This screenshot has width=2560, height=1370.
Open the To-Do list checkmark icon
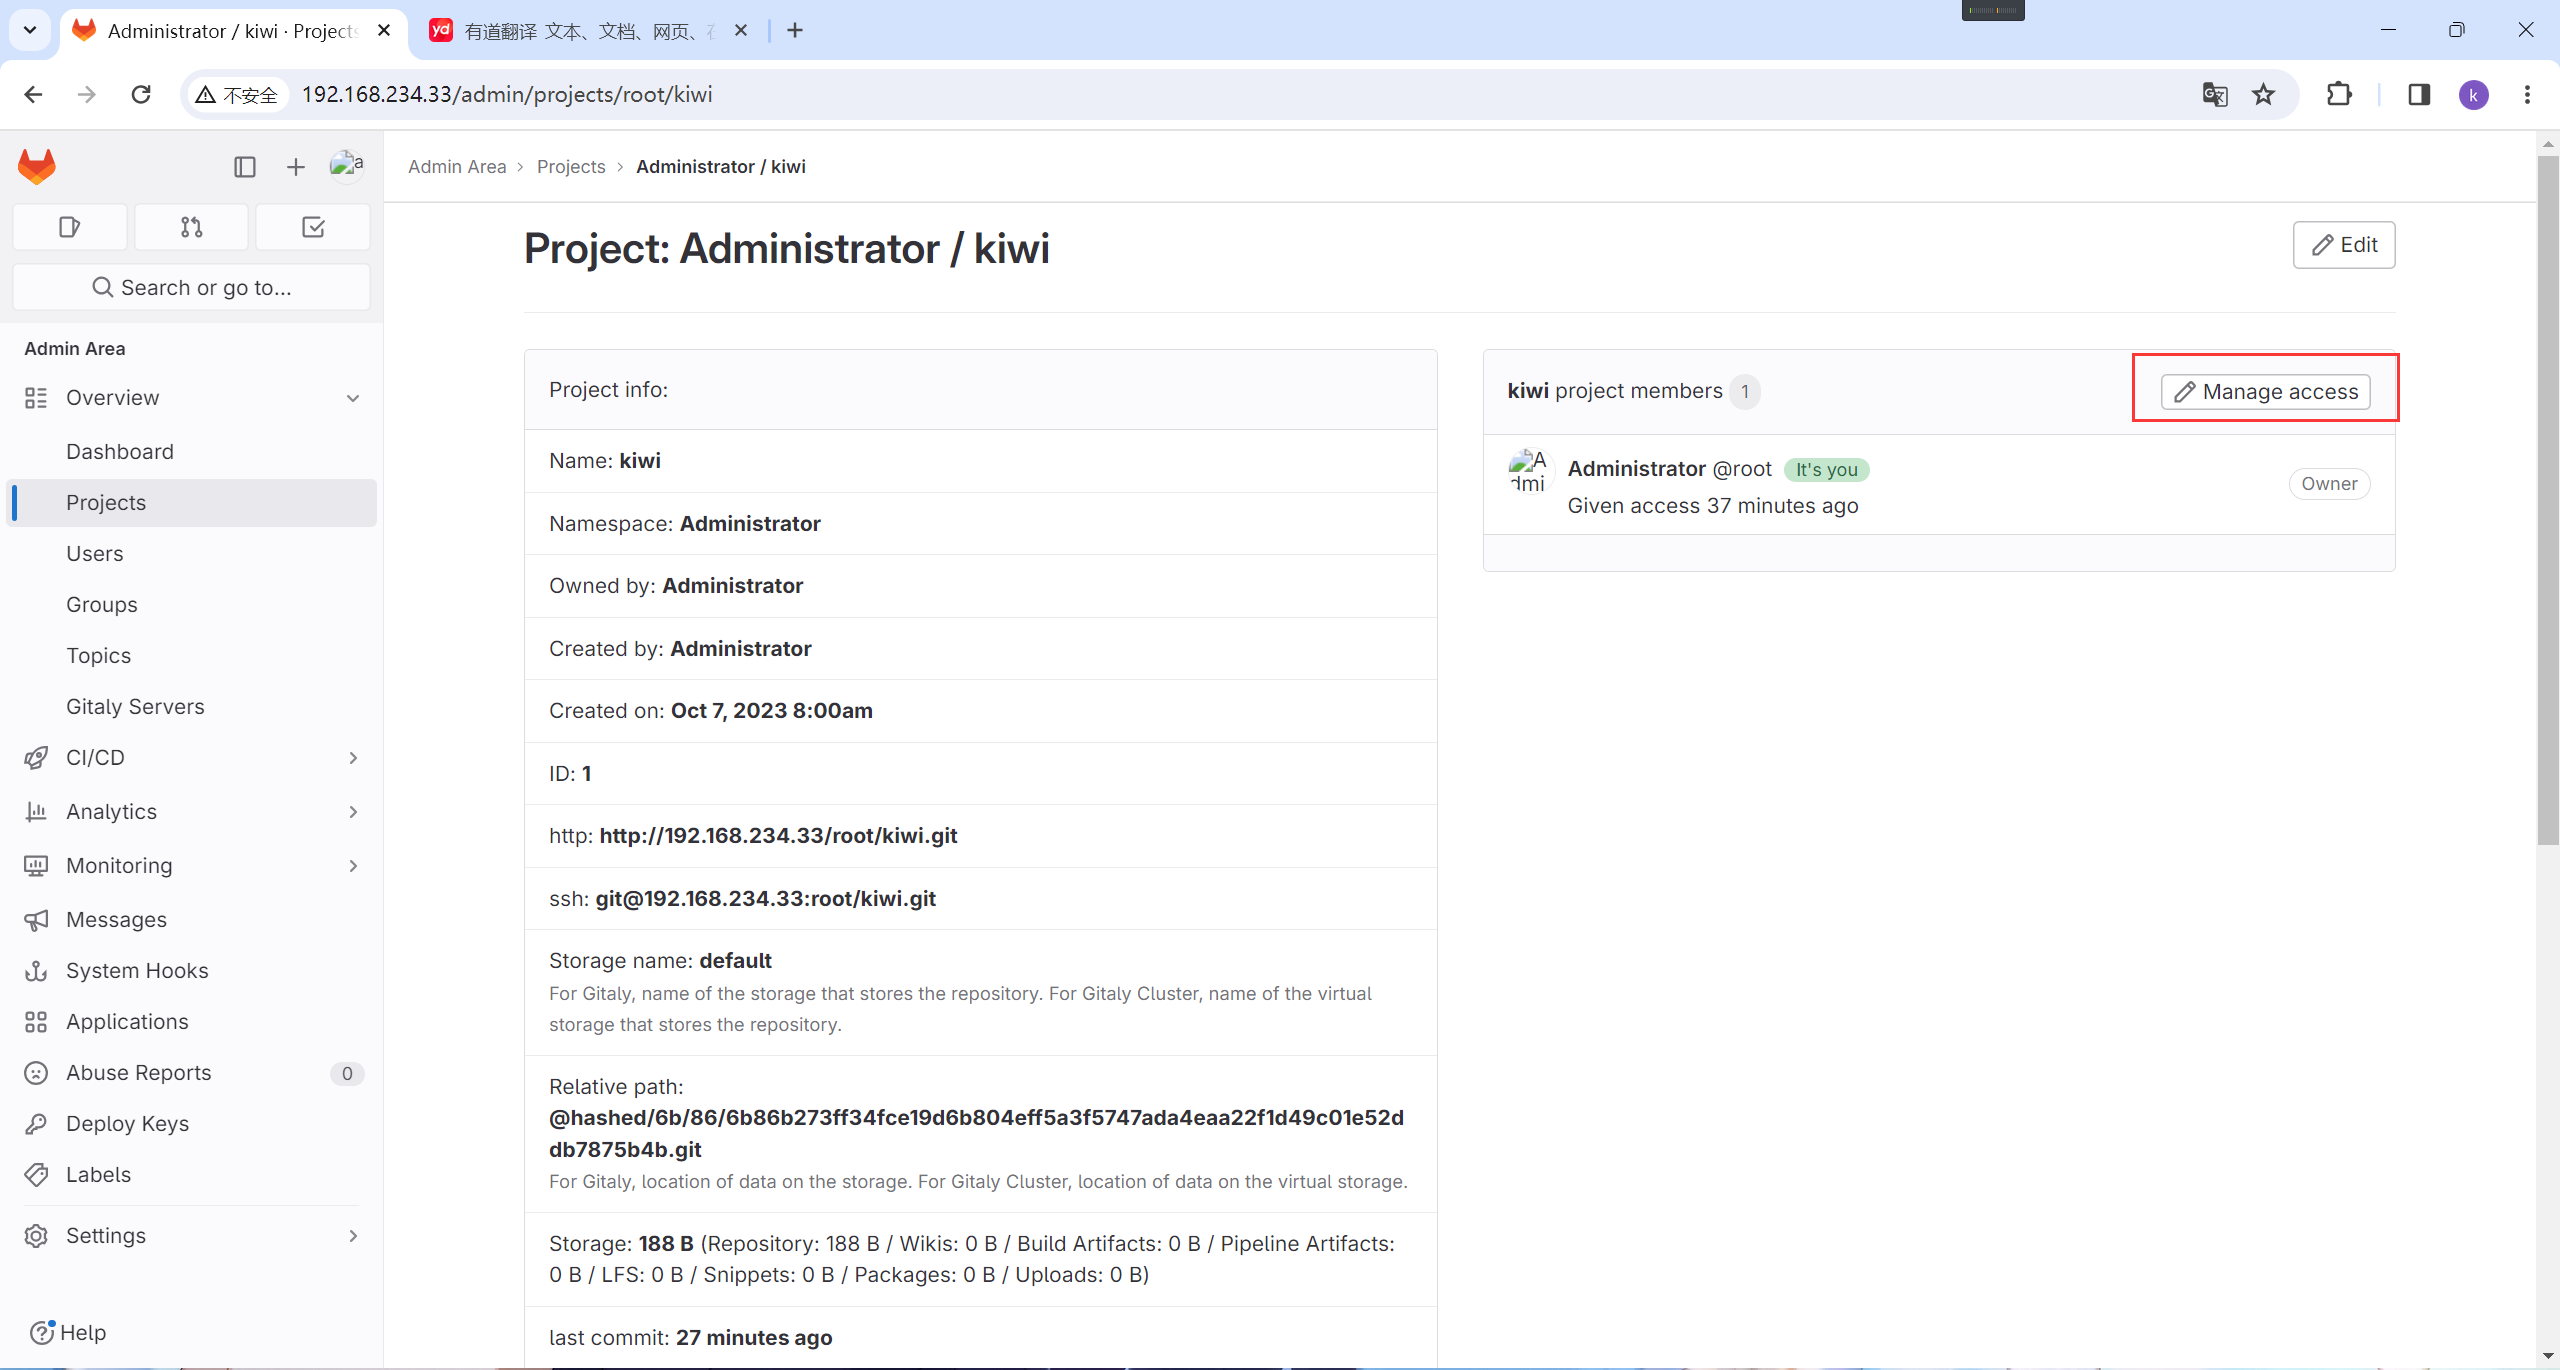(x=313, y=227)
